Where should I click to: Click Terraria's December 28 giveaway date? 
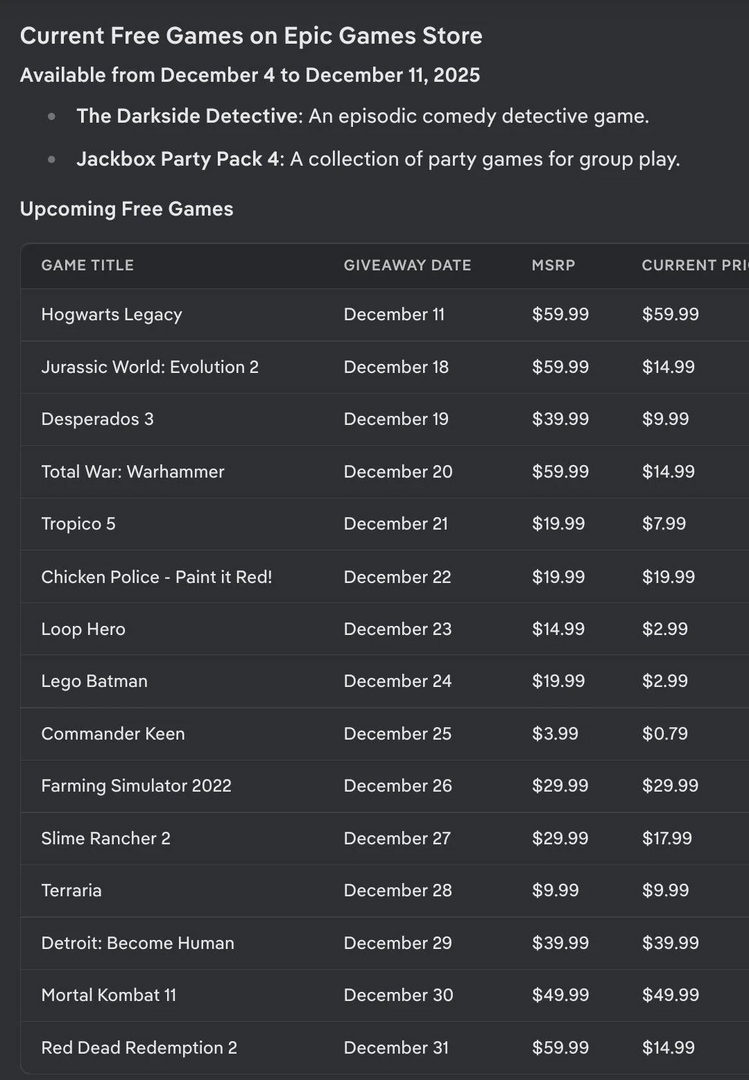tap(397, 890)
